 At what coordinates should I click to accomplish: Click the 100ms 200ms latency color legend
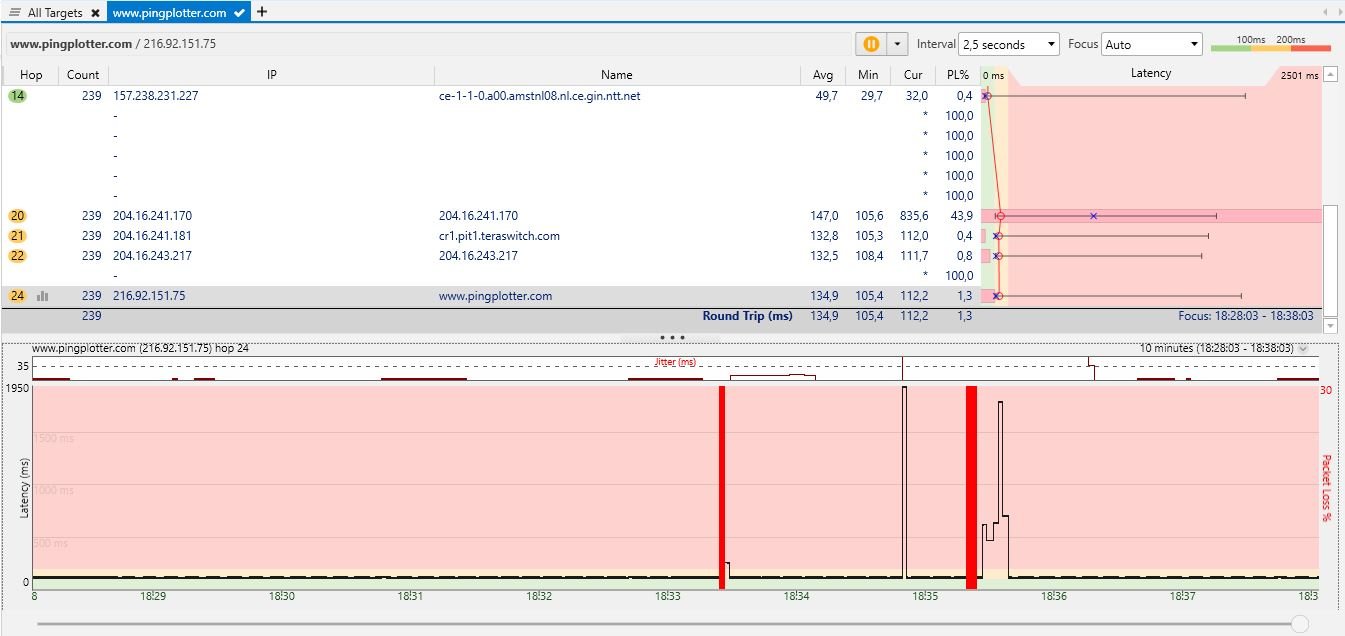click(x=1271, y=43)
